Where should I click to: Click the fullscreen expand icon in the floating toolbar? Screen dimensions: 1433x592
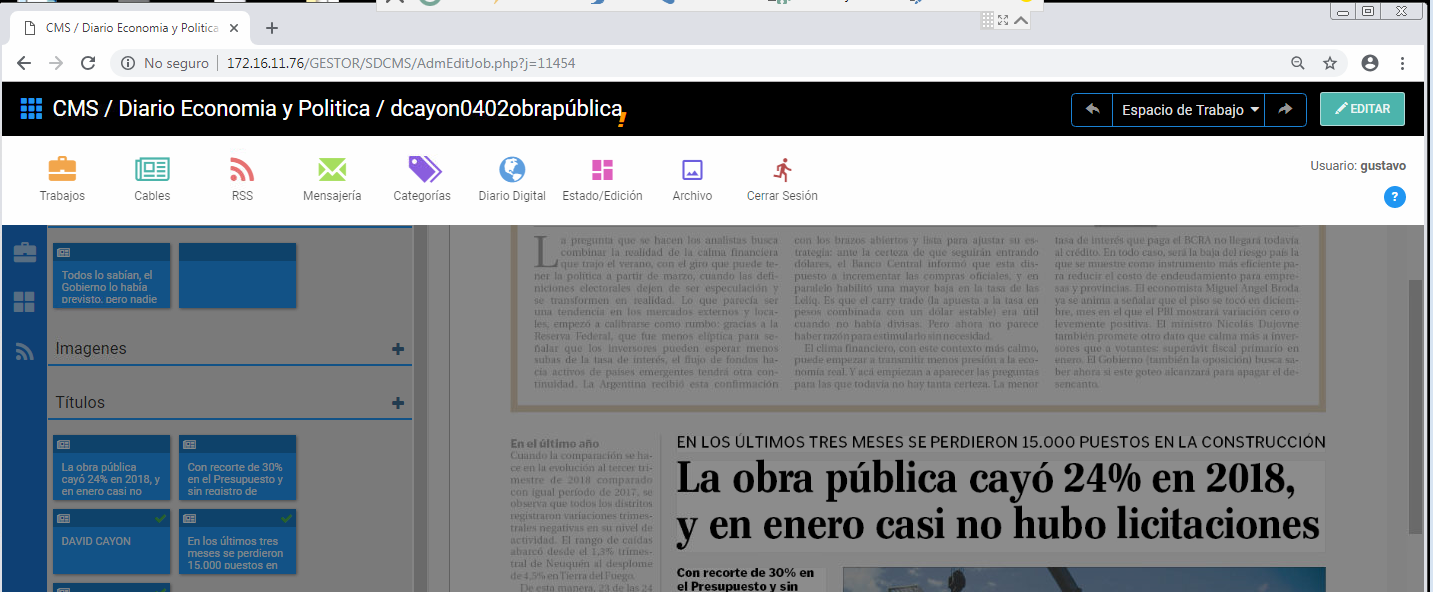[x=1003, y=20]
